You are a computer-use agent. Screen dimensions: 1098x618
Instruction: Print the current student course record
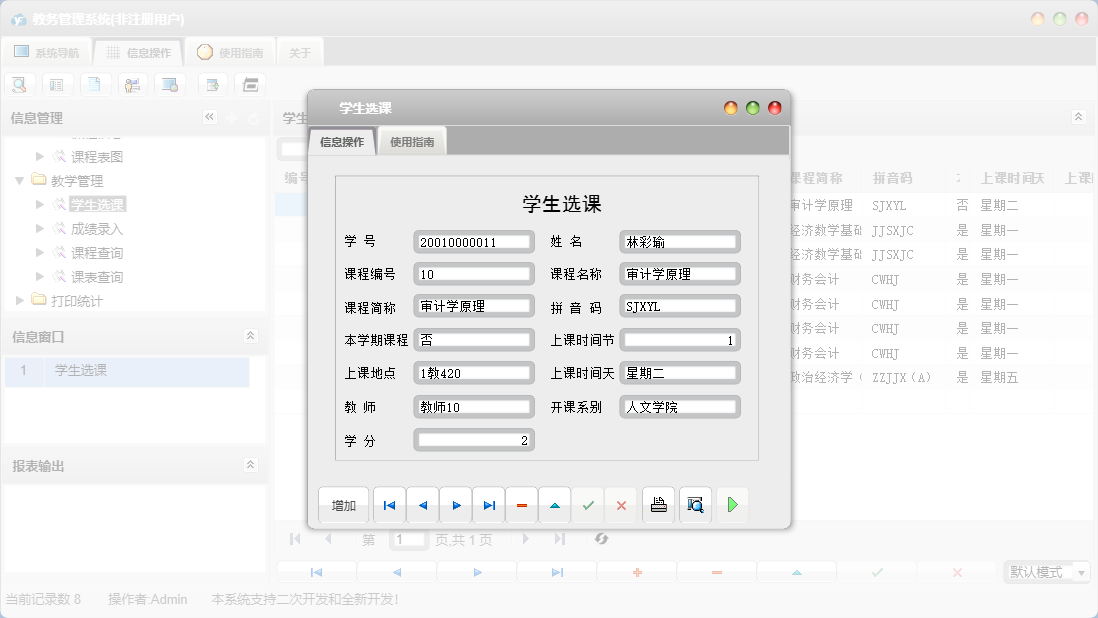658,505
